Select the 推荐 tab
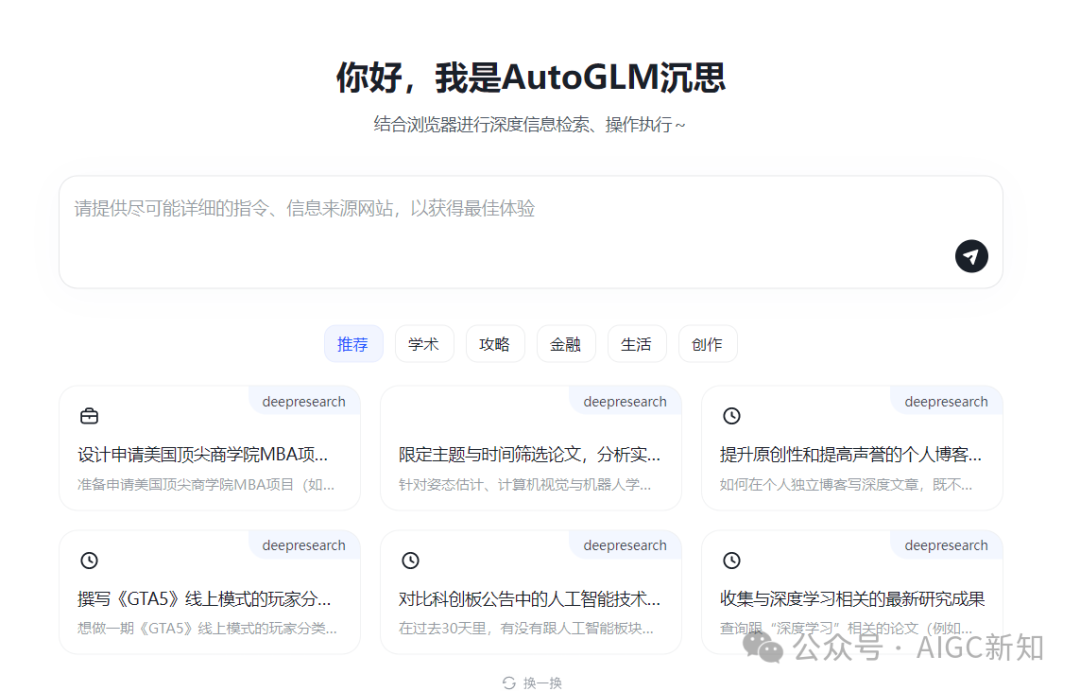Viewport: 1080px width, 691px height. (x=353, y=344)
